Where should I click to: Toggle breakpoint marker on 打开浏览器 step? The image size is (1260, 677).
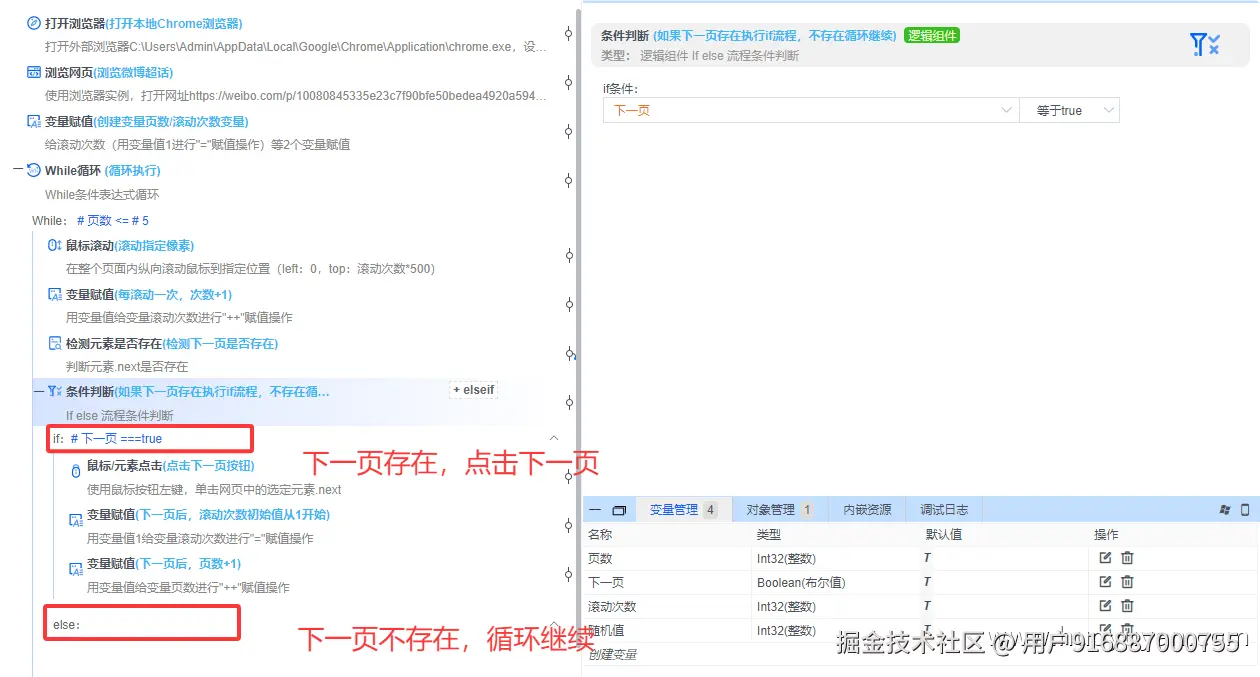(569, 34)
